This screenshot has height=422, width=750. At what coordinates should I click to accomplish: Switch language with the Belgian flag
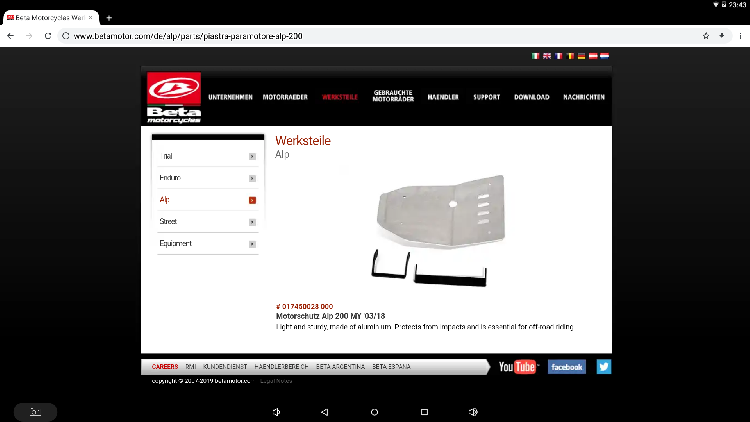(570, 56)
